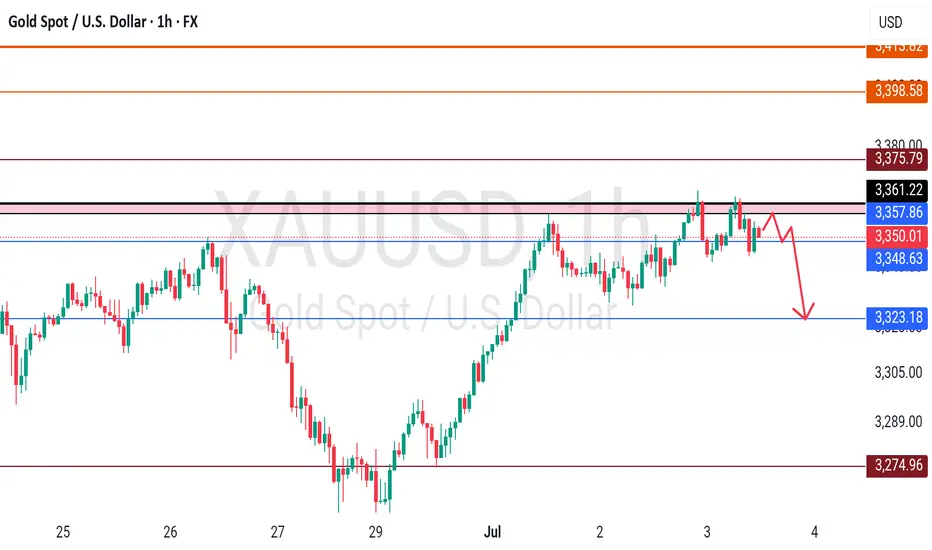Click the blue 3,348.63 price label
This screenshot has height=550, width=932.
tap(896, 259)
